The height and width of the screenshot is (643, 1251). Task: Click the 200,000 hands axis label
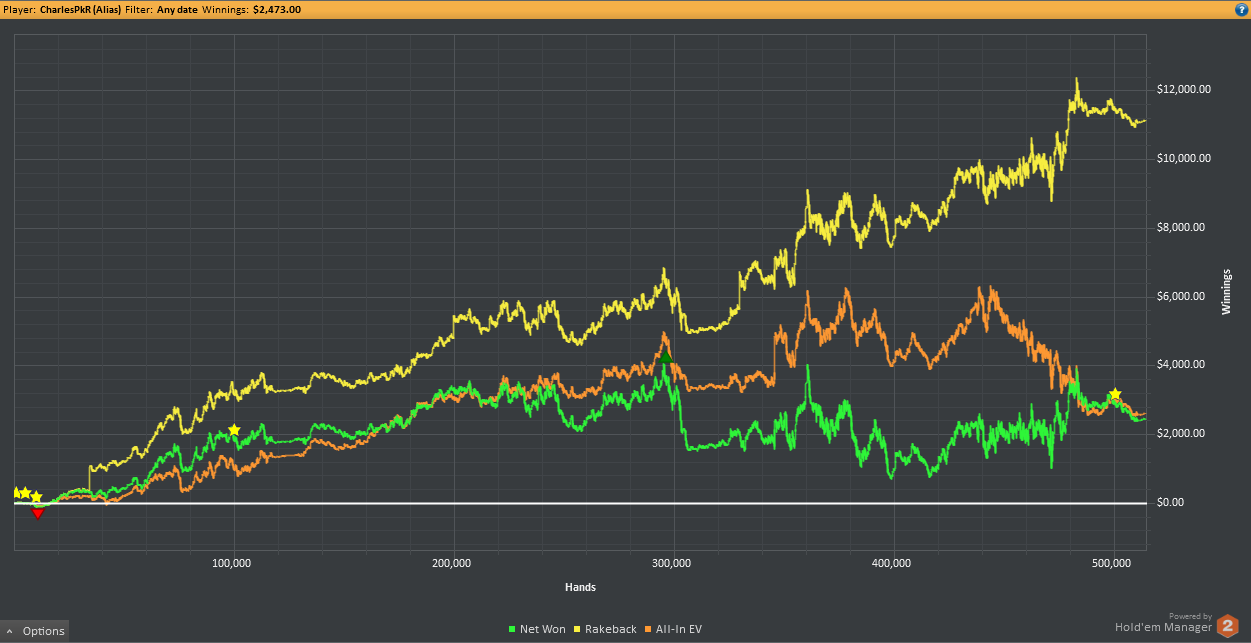point(453,563)
